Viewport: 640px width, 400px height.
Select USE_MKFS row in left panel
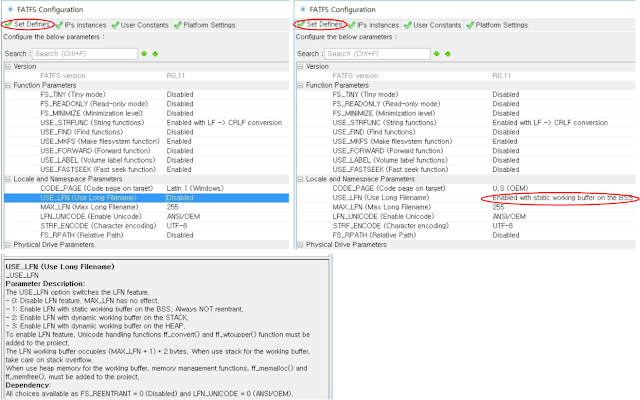tap(147, 142)
